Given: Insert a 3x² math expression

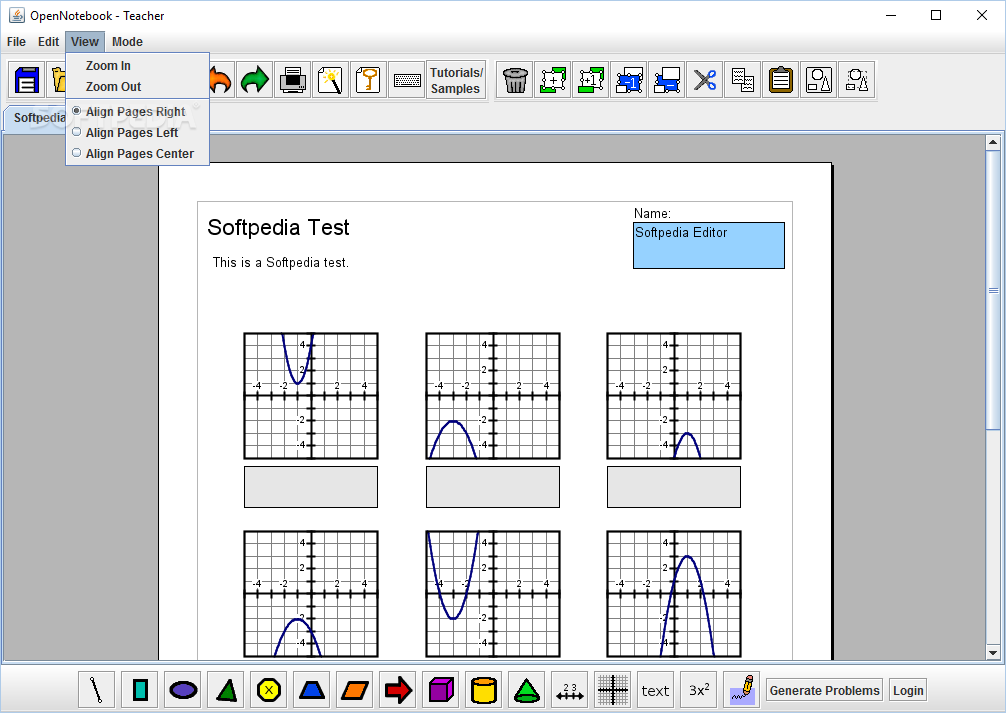Looking at the screenshot, I should (698, 690).
